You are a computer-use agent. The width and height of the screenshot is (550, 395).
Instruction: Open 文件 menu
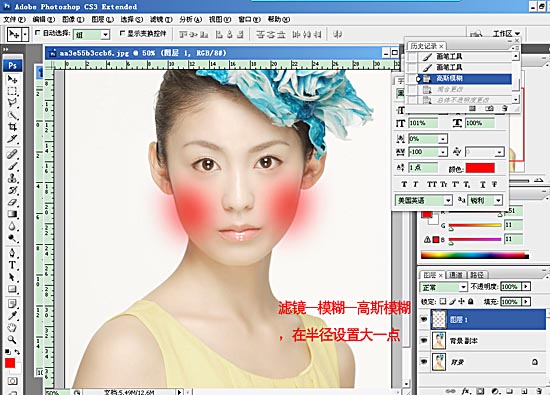click(14, 19)
